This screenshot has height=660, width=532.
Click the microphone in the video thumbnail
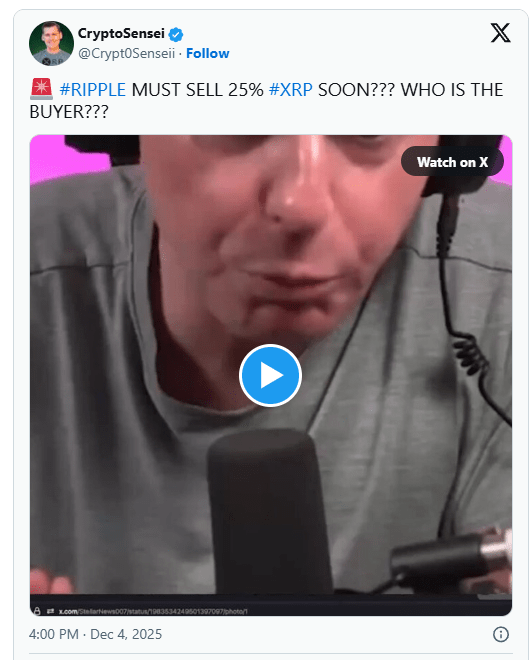pyautogui.click(x=269, y=511)
